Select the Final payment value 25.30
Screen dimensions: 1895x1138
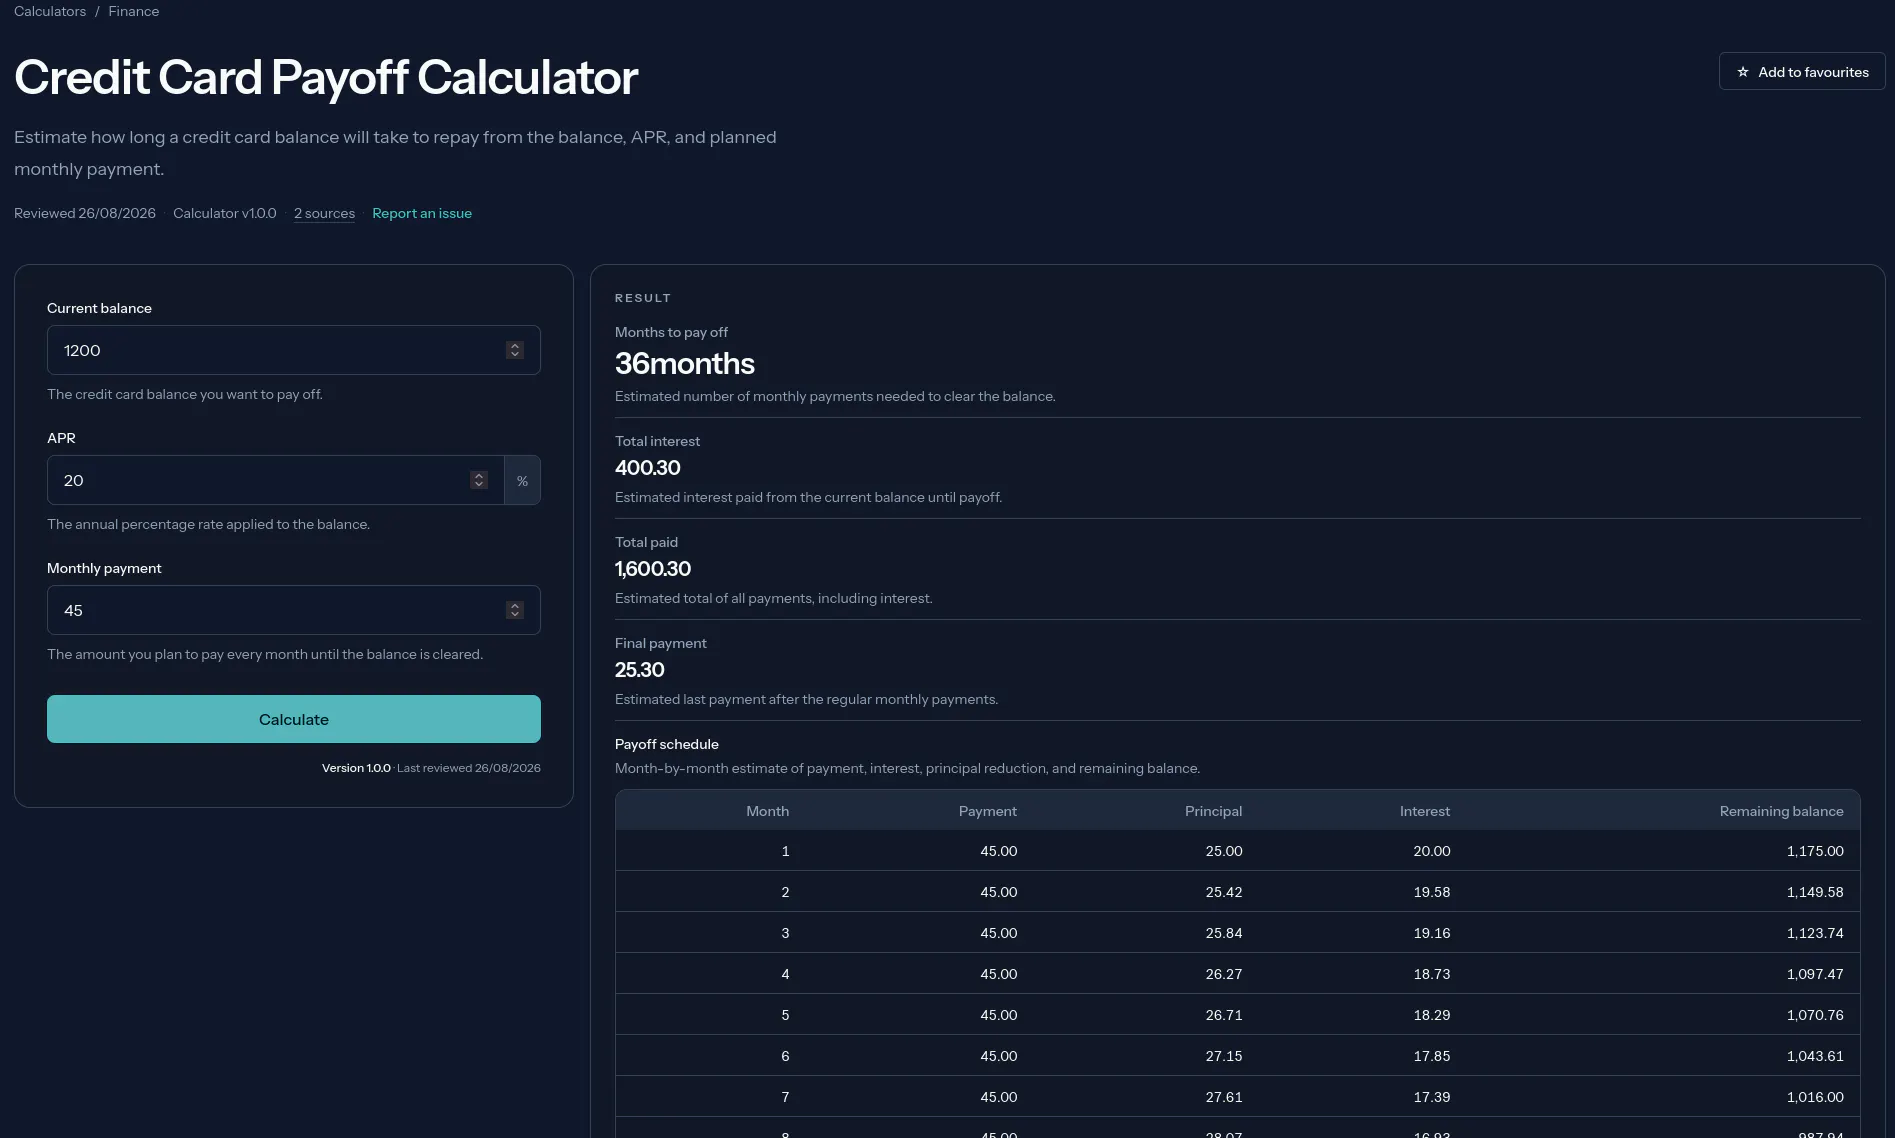click(640, 670)
